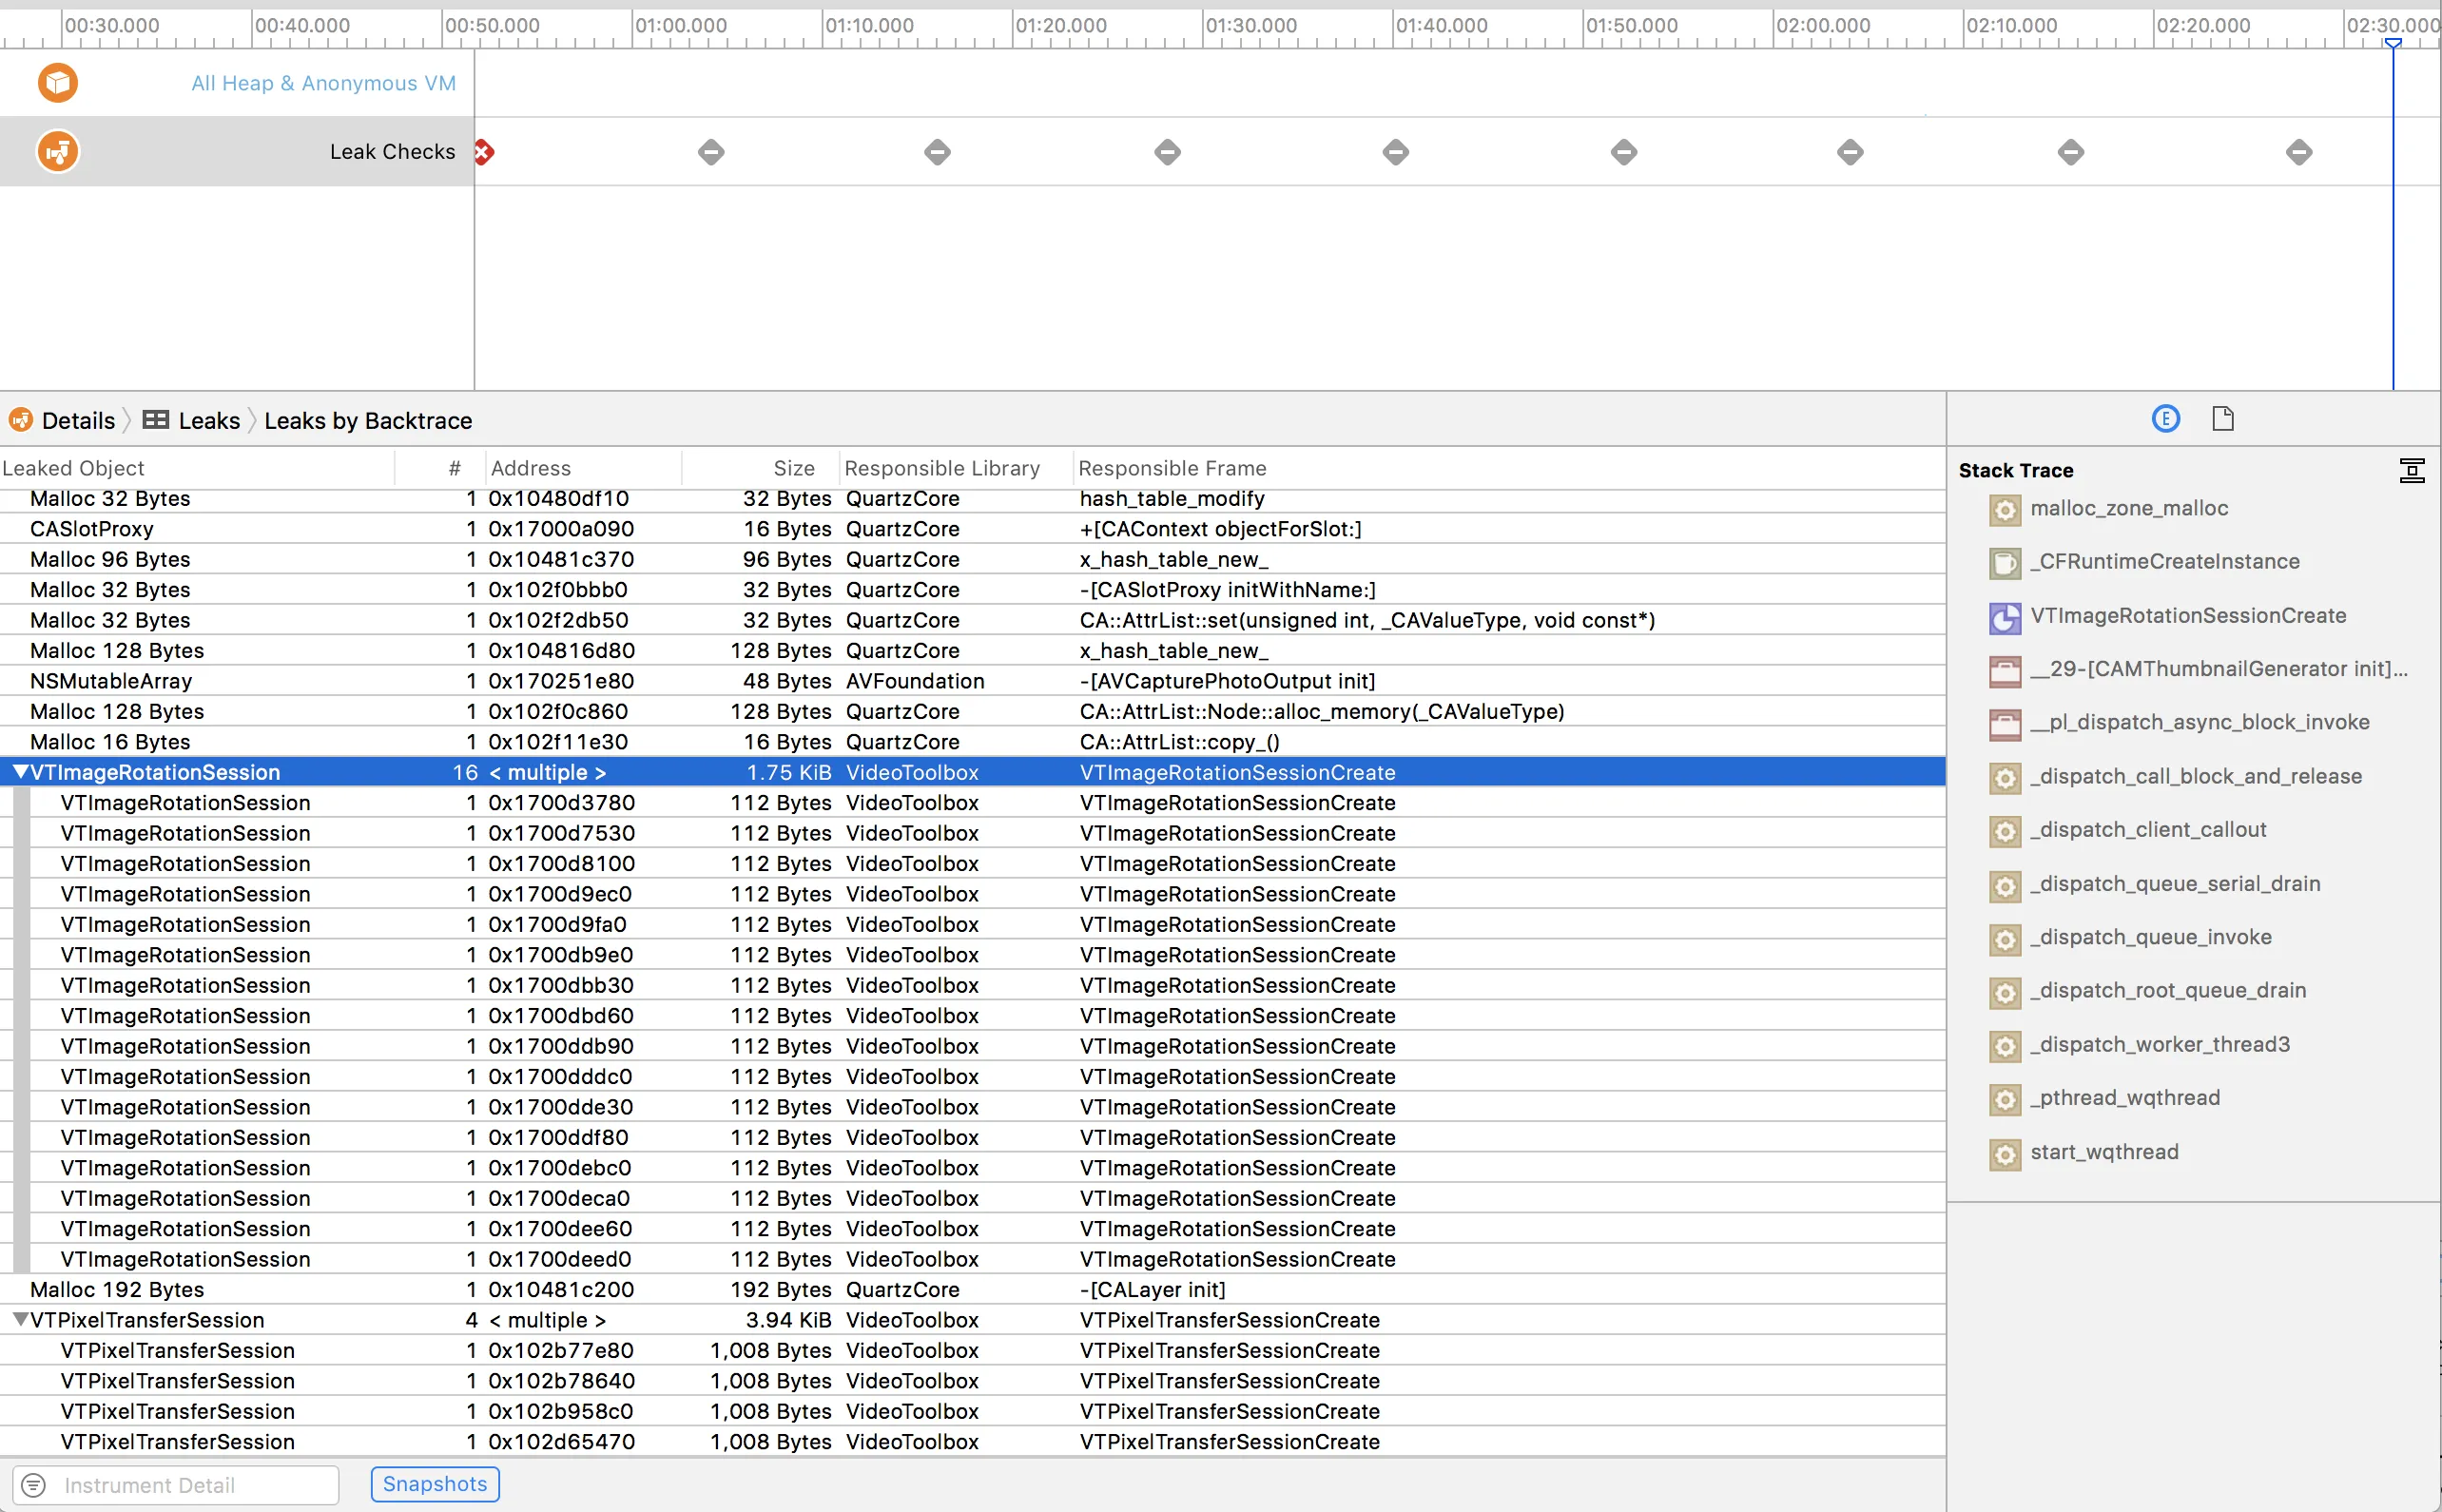
Task: Open the Extended Detail inspector icon
Action: pyautogui.click(x=2165, y=419)
